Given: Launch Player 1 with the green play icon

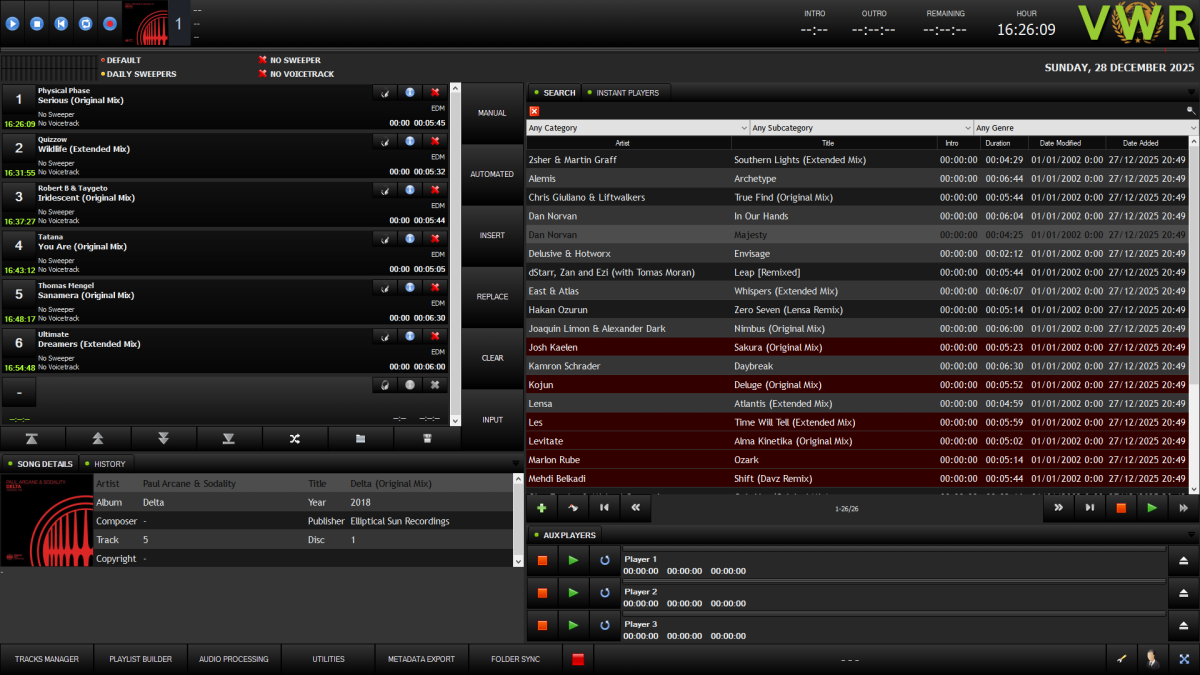Looking at the screenshot, I should (573, 560).
